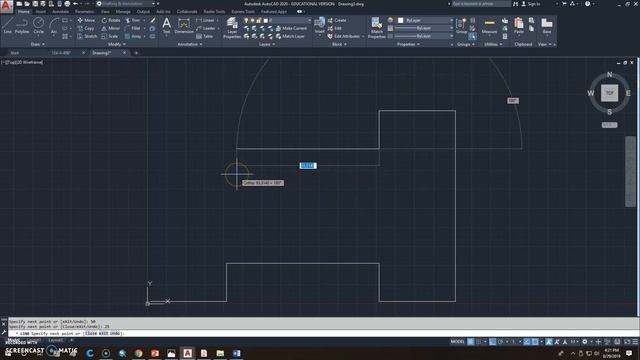
Task: Click Match Layer button
Action: coord(290,36)
